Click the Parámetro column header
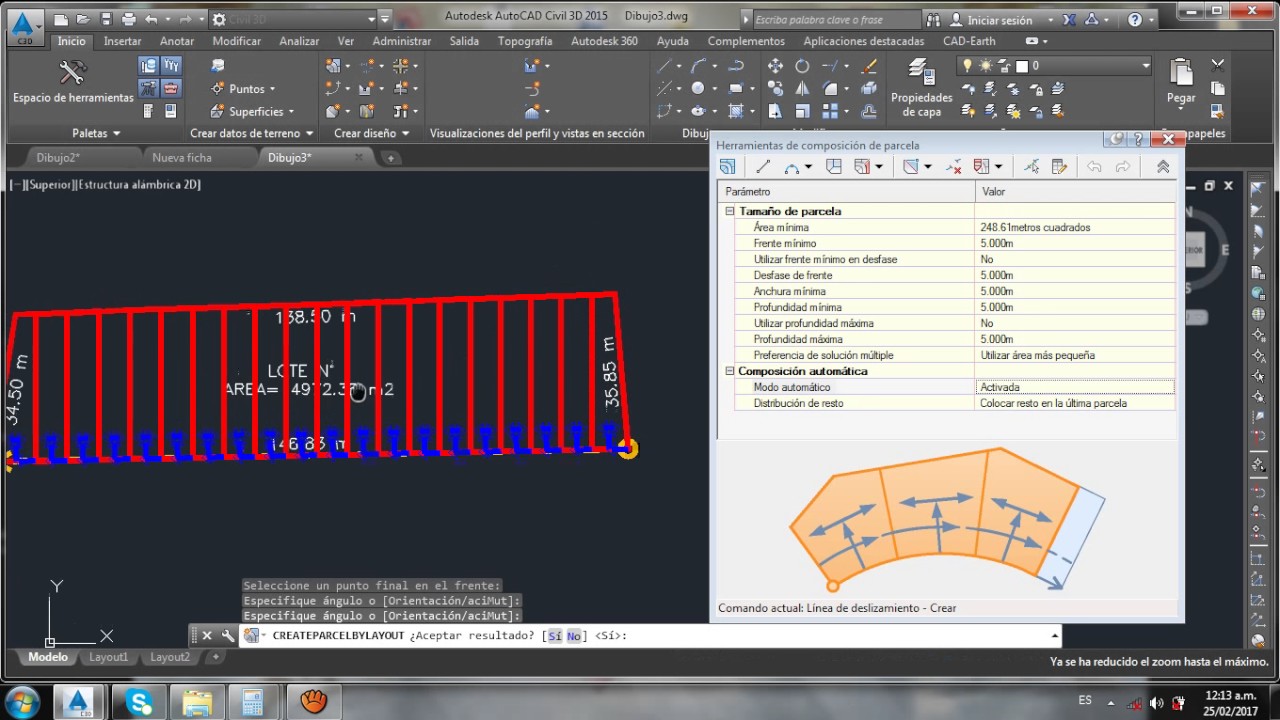The image size is (1280, 720). click(847, 191)
